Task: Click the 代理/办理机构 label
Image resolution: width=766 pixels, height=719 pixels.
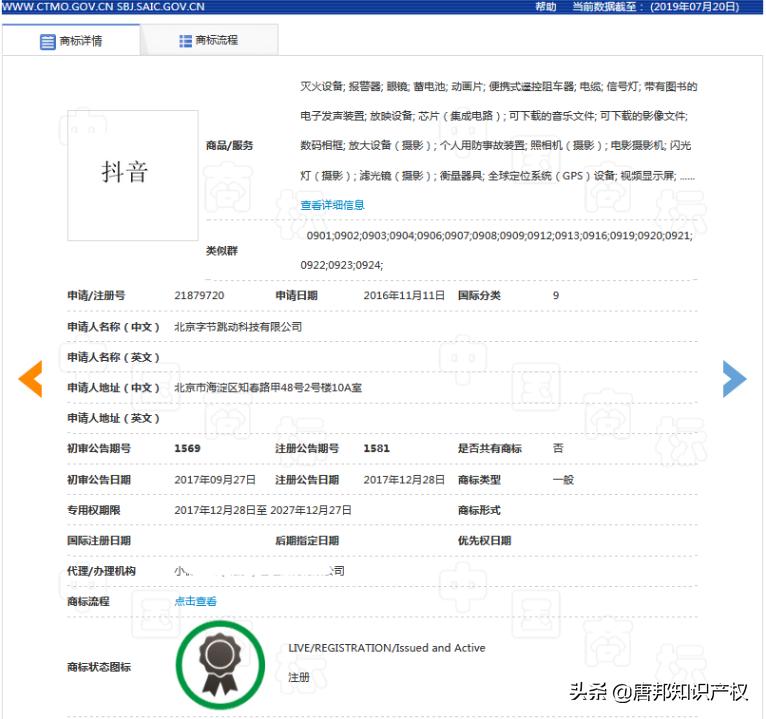Action: pyautogui.click(x=101, y=571)
